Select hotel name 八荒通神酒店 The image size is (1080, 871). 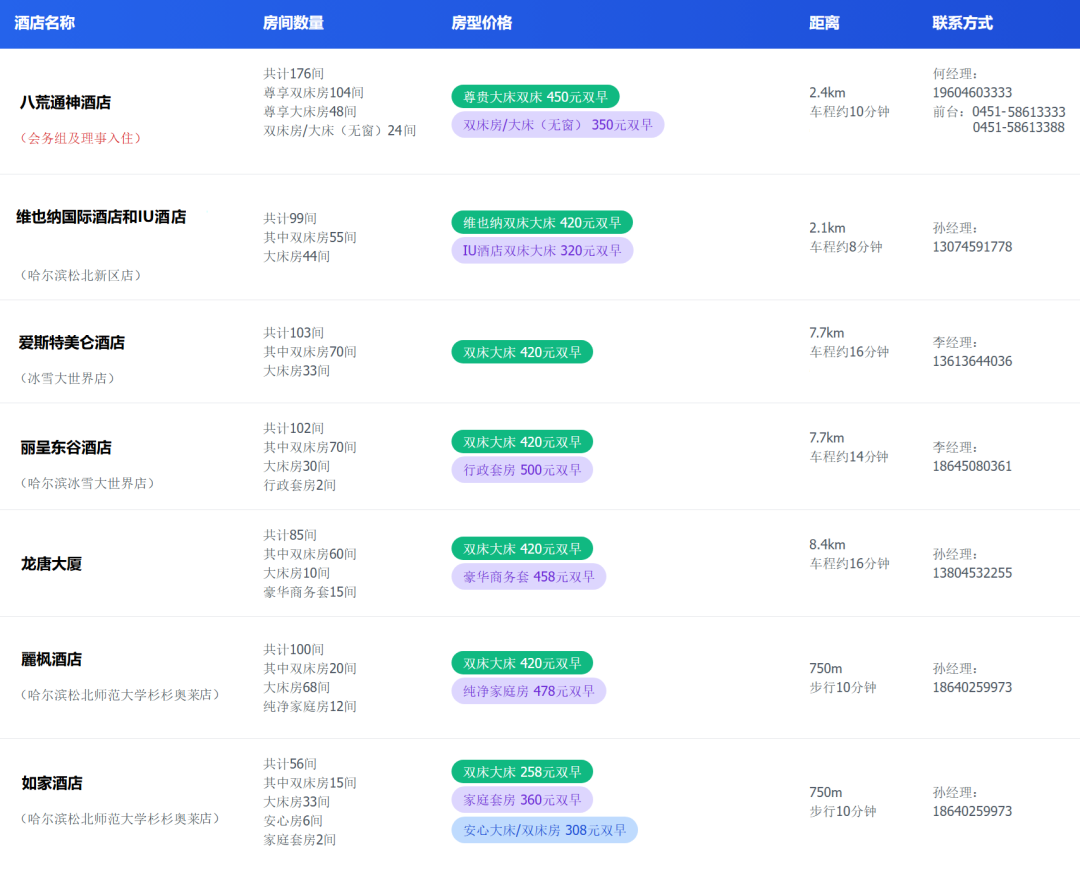(65, 103)
